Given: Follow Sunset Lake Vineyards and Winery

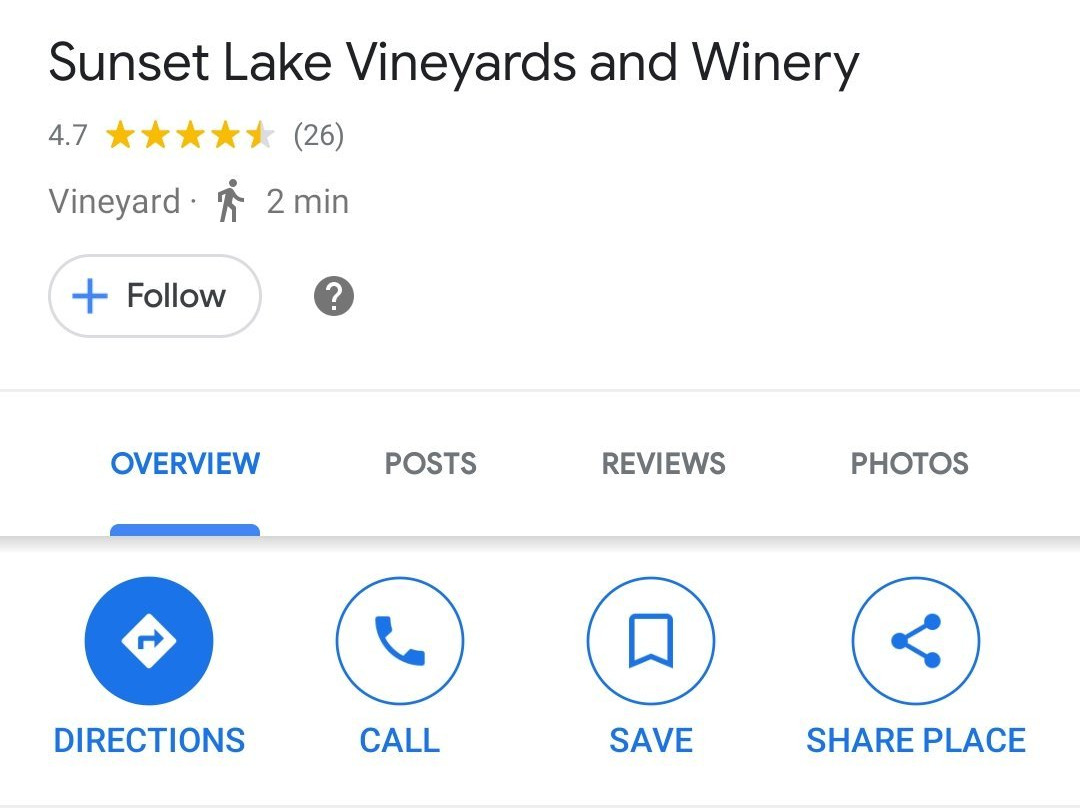Looking at the screenshot, I should (154, 295).
